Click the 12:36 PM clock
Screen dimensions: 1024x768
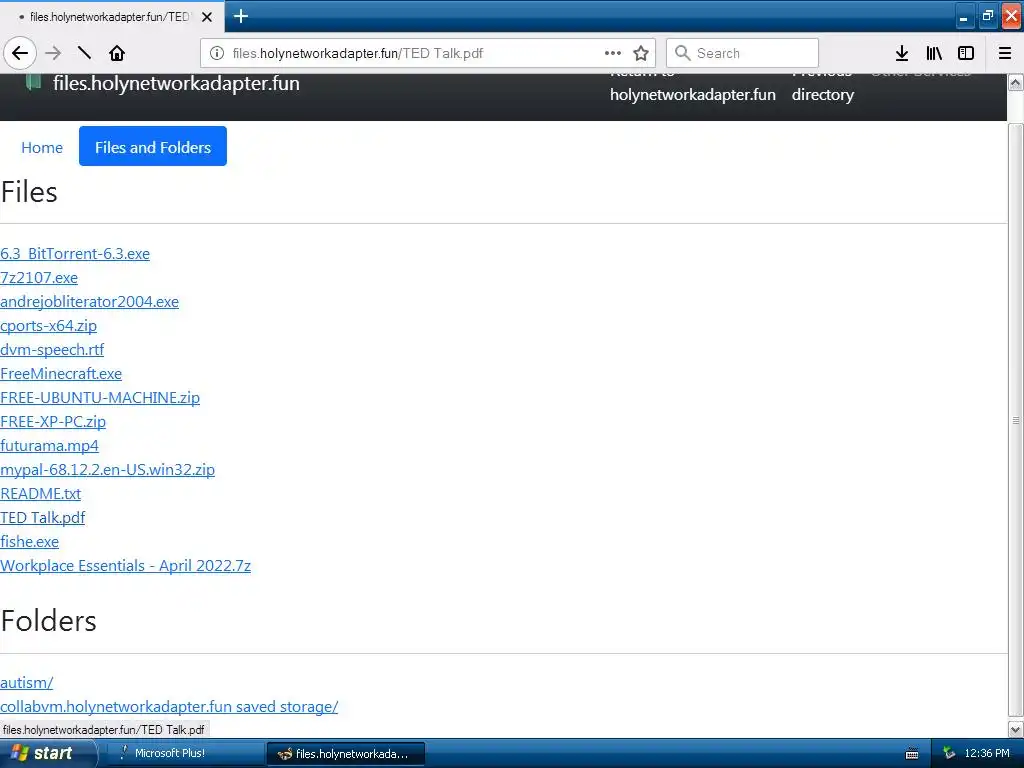(987, 754)
